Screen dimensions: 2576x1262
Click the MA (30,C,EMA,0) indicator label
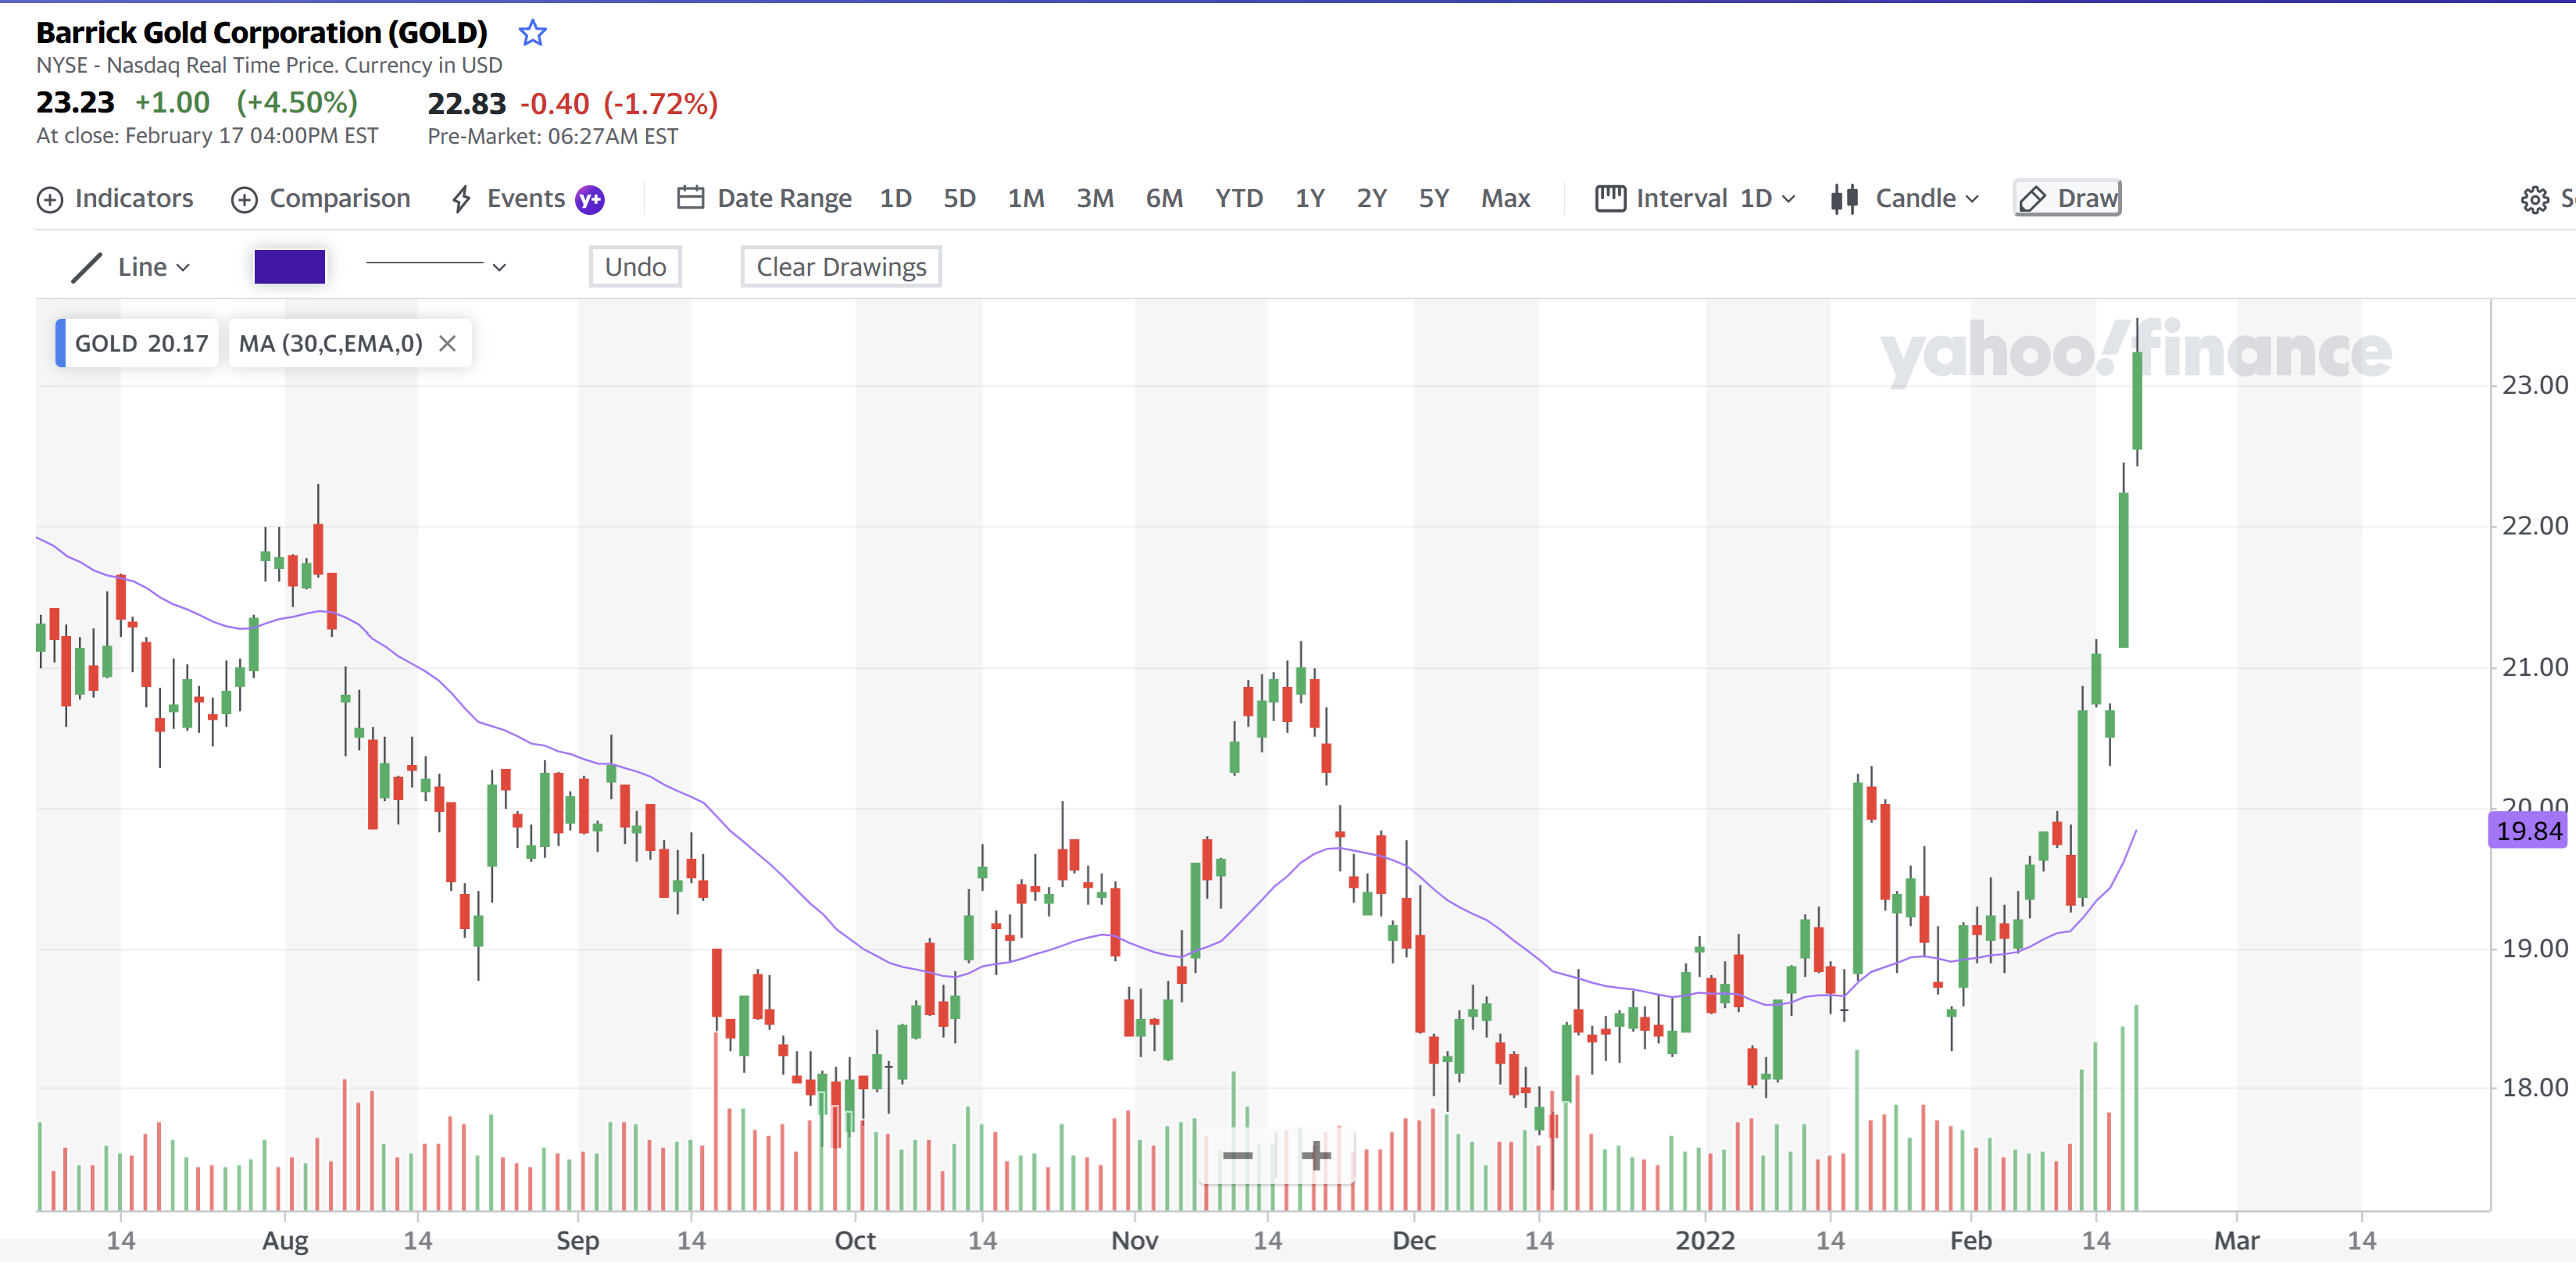[330, 344]
